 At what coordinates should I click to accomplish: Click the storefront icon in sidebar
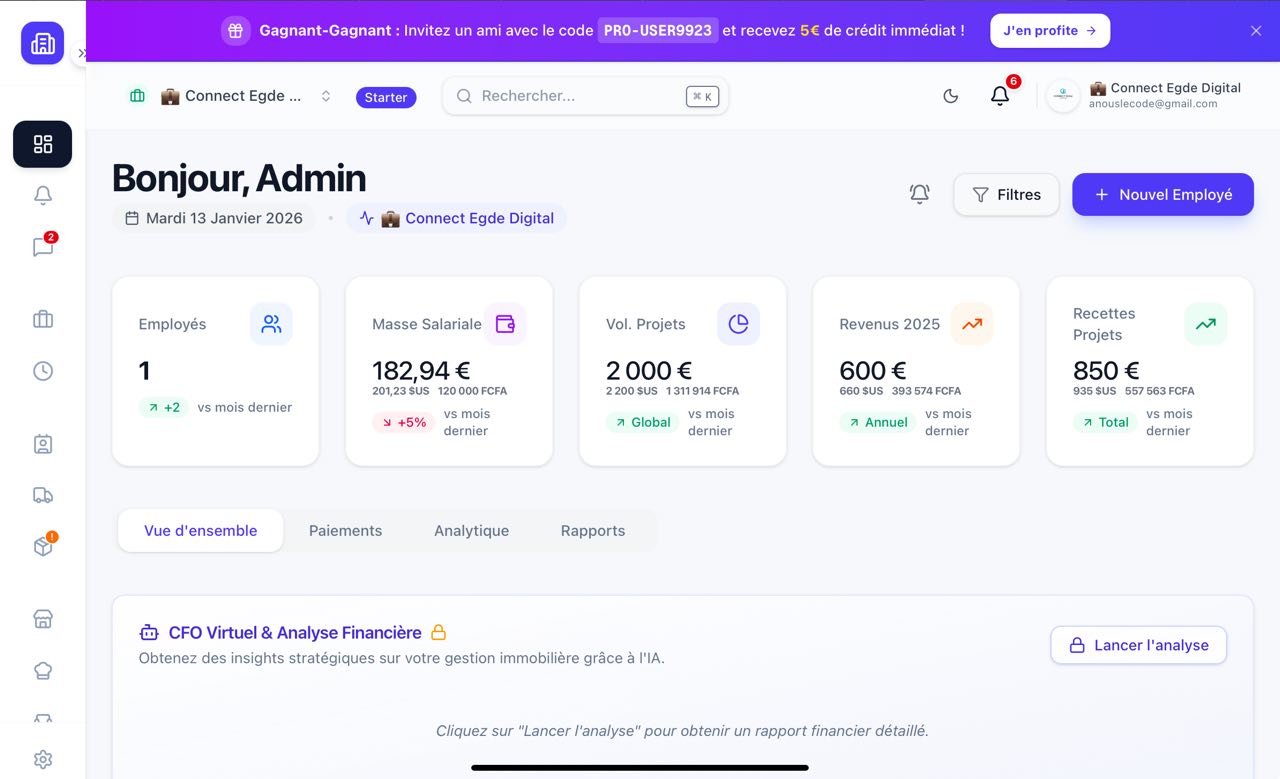click(x=42, y=619)
